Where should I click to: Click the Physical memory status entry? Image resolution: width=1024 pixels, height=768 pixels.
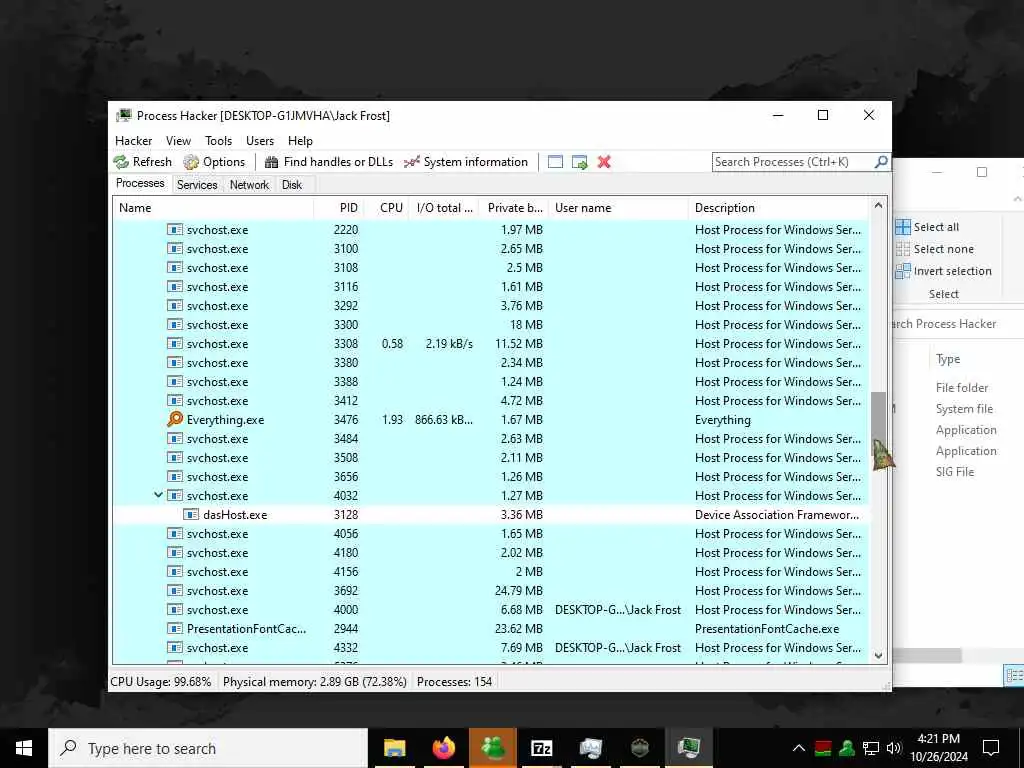pos(315,682)
